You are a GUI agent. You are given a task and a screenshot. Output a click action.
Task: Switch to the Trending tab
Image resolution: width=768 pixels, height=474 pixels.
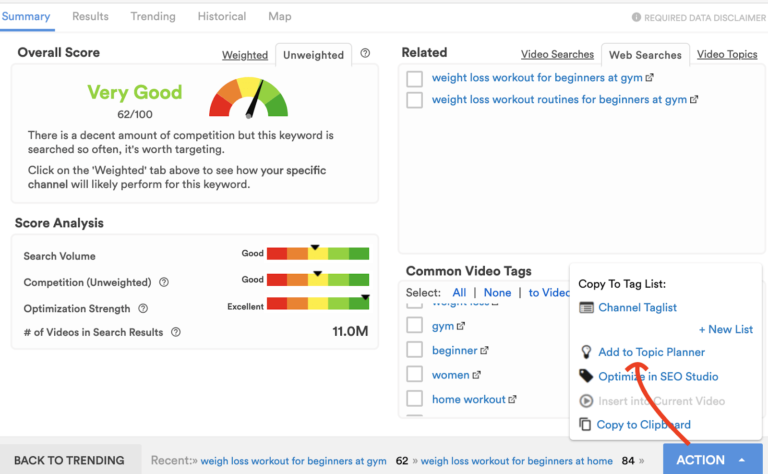tap(153, 16)
